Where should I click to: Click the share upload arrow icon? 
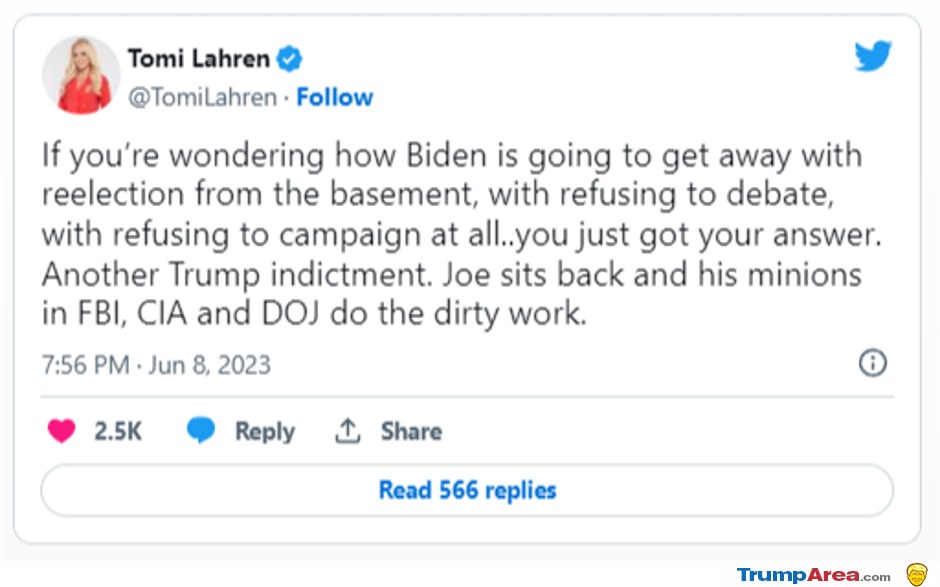[348, 431]
